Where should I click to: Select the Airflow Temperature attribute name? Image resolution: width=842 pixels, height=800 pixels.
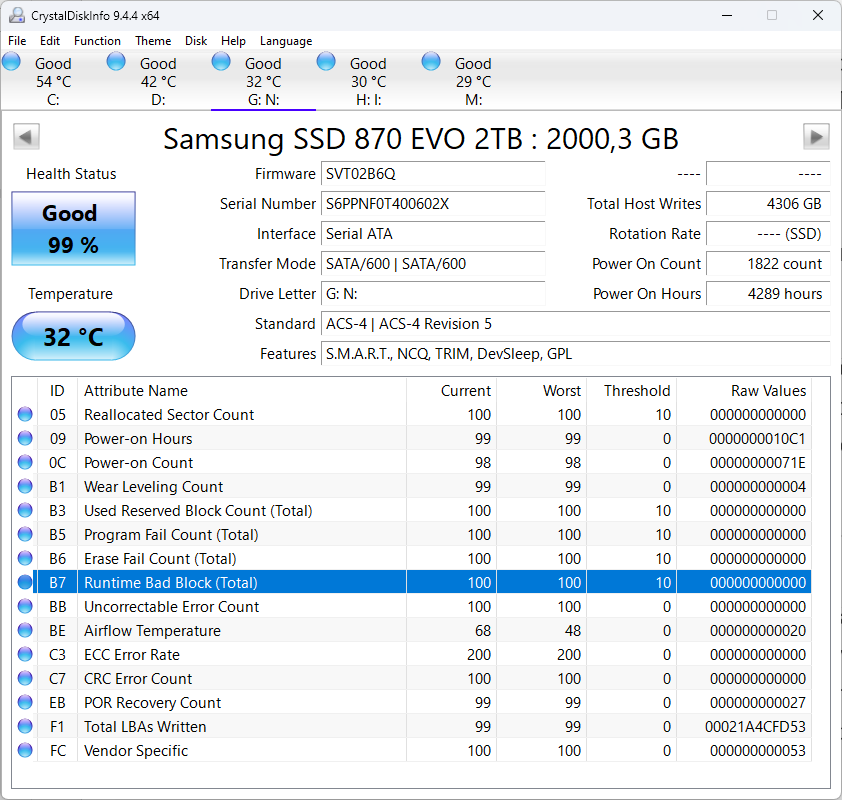[x=153, y=630]
